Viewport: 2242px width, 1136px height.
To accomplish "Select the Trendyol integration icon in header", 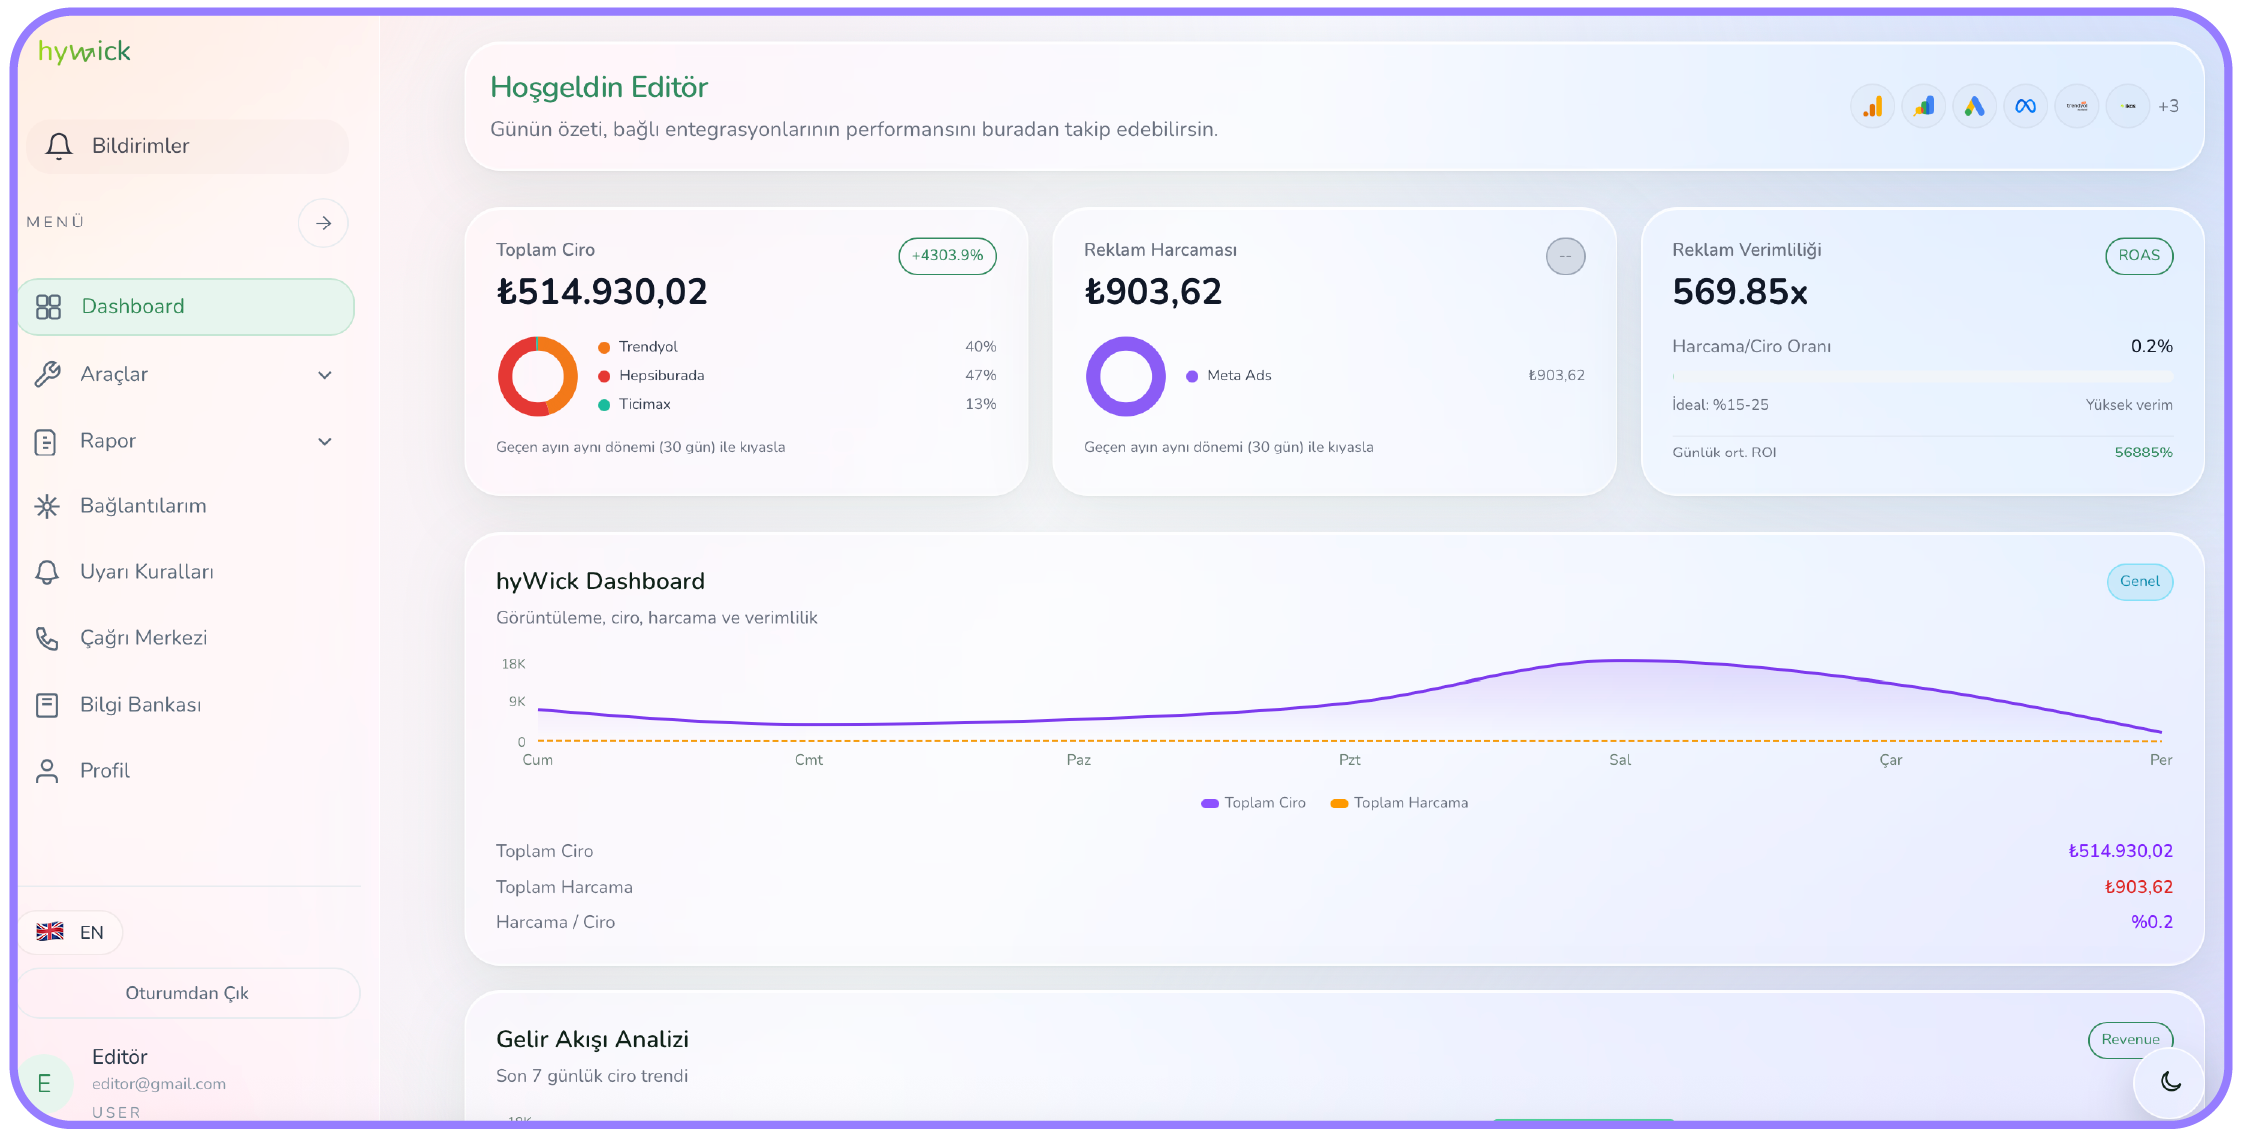I will (2077, 106).
